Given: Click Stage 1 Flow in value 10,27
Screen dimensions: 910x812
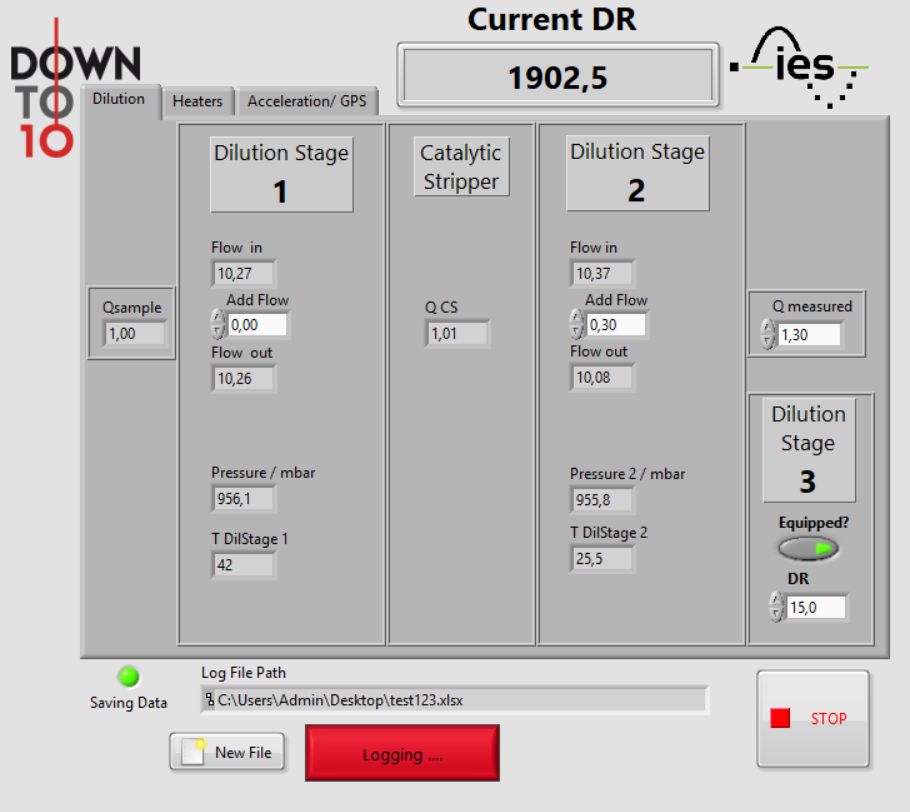Looking at the screenshot, I should point(243,273).
